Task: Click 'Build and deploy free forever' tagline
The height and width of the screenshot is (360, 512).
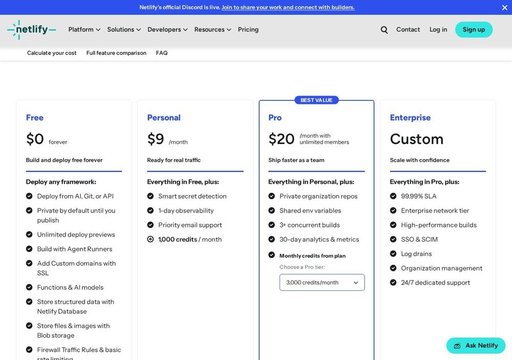Action: click(x=64, y=160)
